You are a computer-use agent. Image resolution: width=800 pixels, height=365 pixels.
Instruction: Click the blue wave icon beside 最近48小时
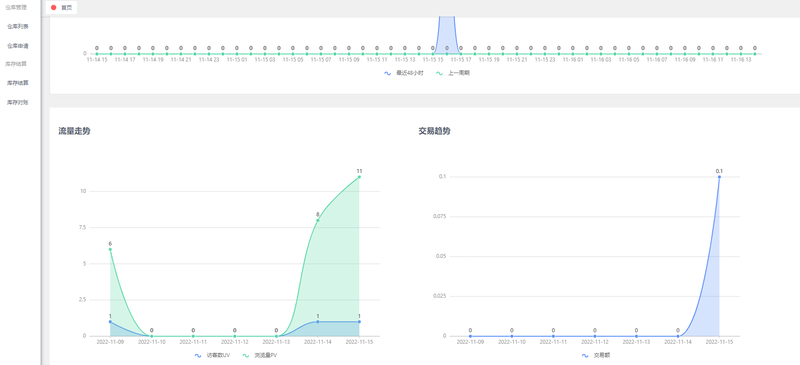(x=388, y=73)
